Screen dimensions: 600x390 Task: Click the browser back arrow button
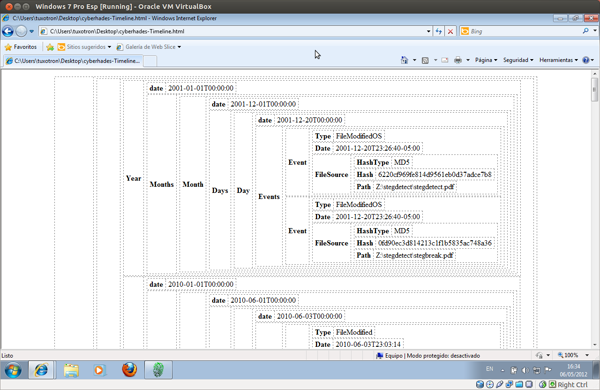click(x=8, y=31)
